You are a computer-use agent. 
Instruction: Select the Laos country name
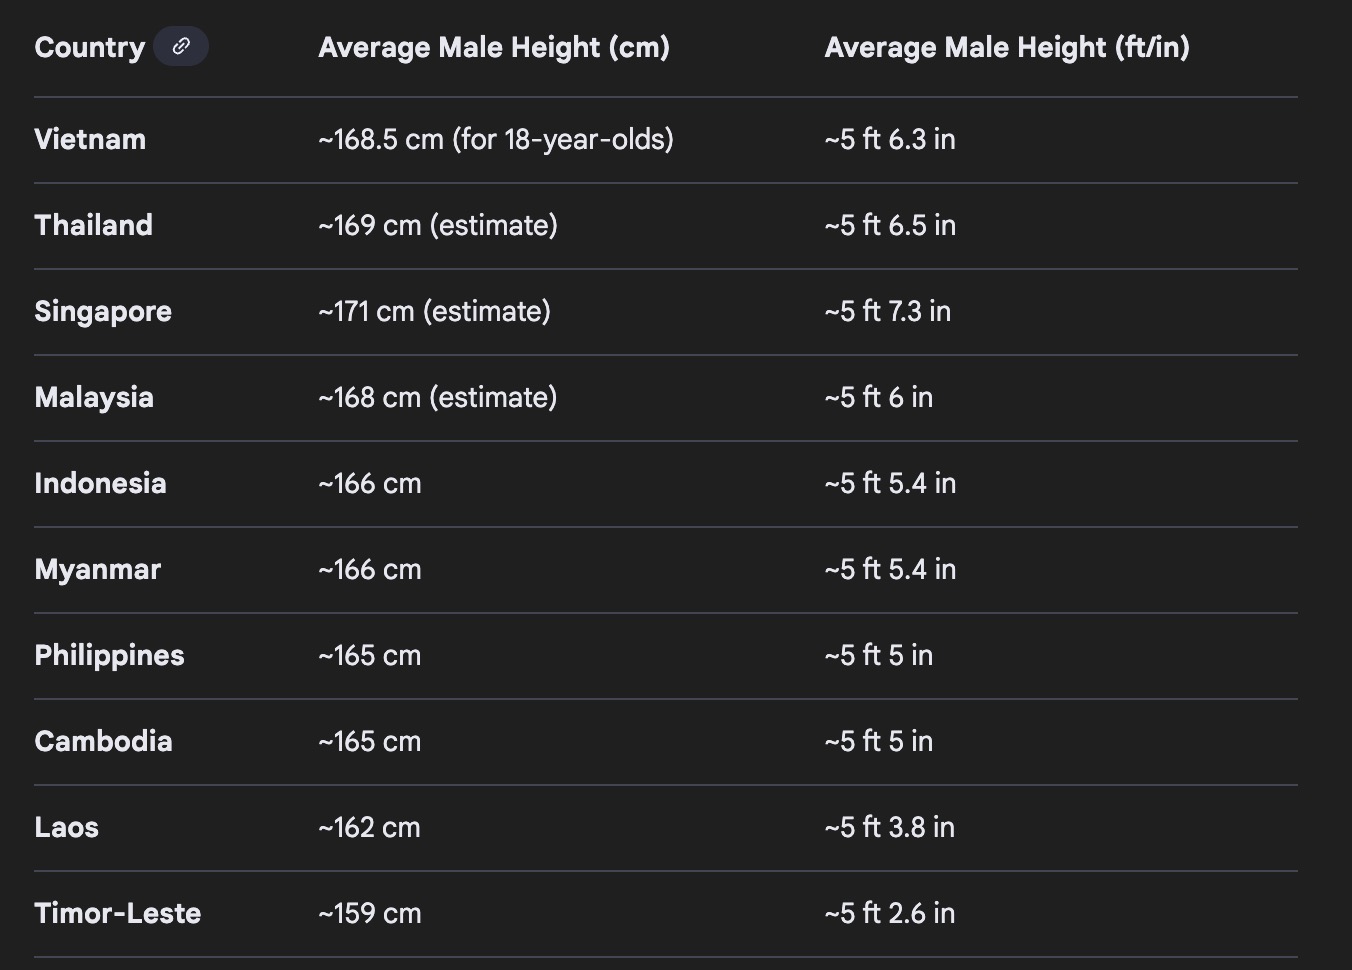[x=67, y=827]
